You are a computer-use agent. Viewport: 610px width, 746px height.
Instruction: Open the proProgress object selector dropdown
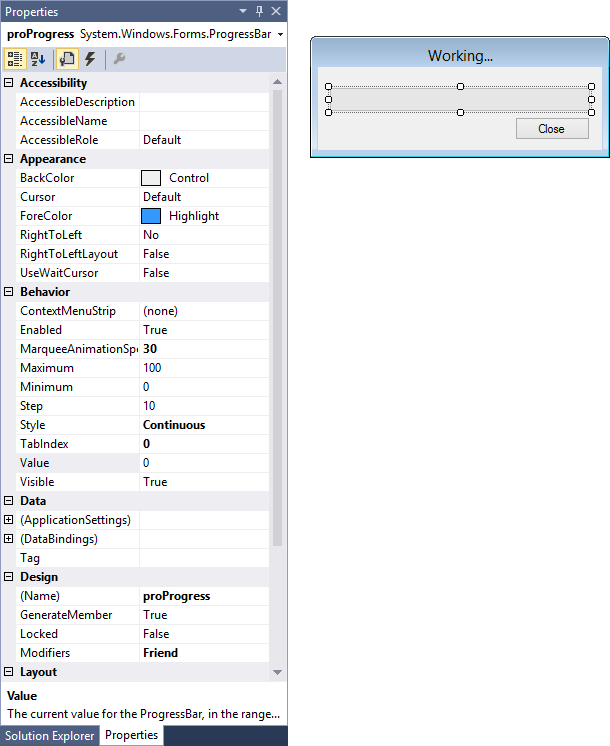[280, 34]
